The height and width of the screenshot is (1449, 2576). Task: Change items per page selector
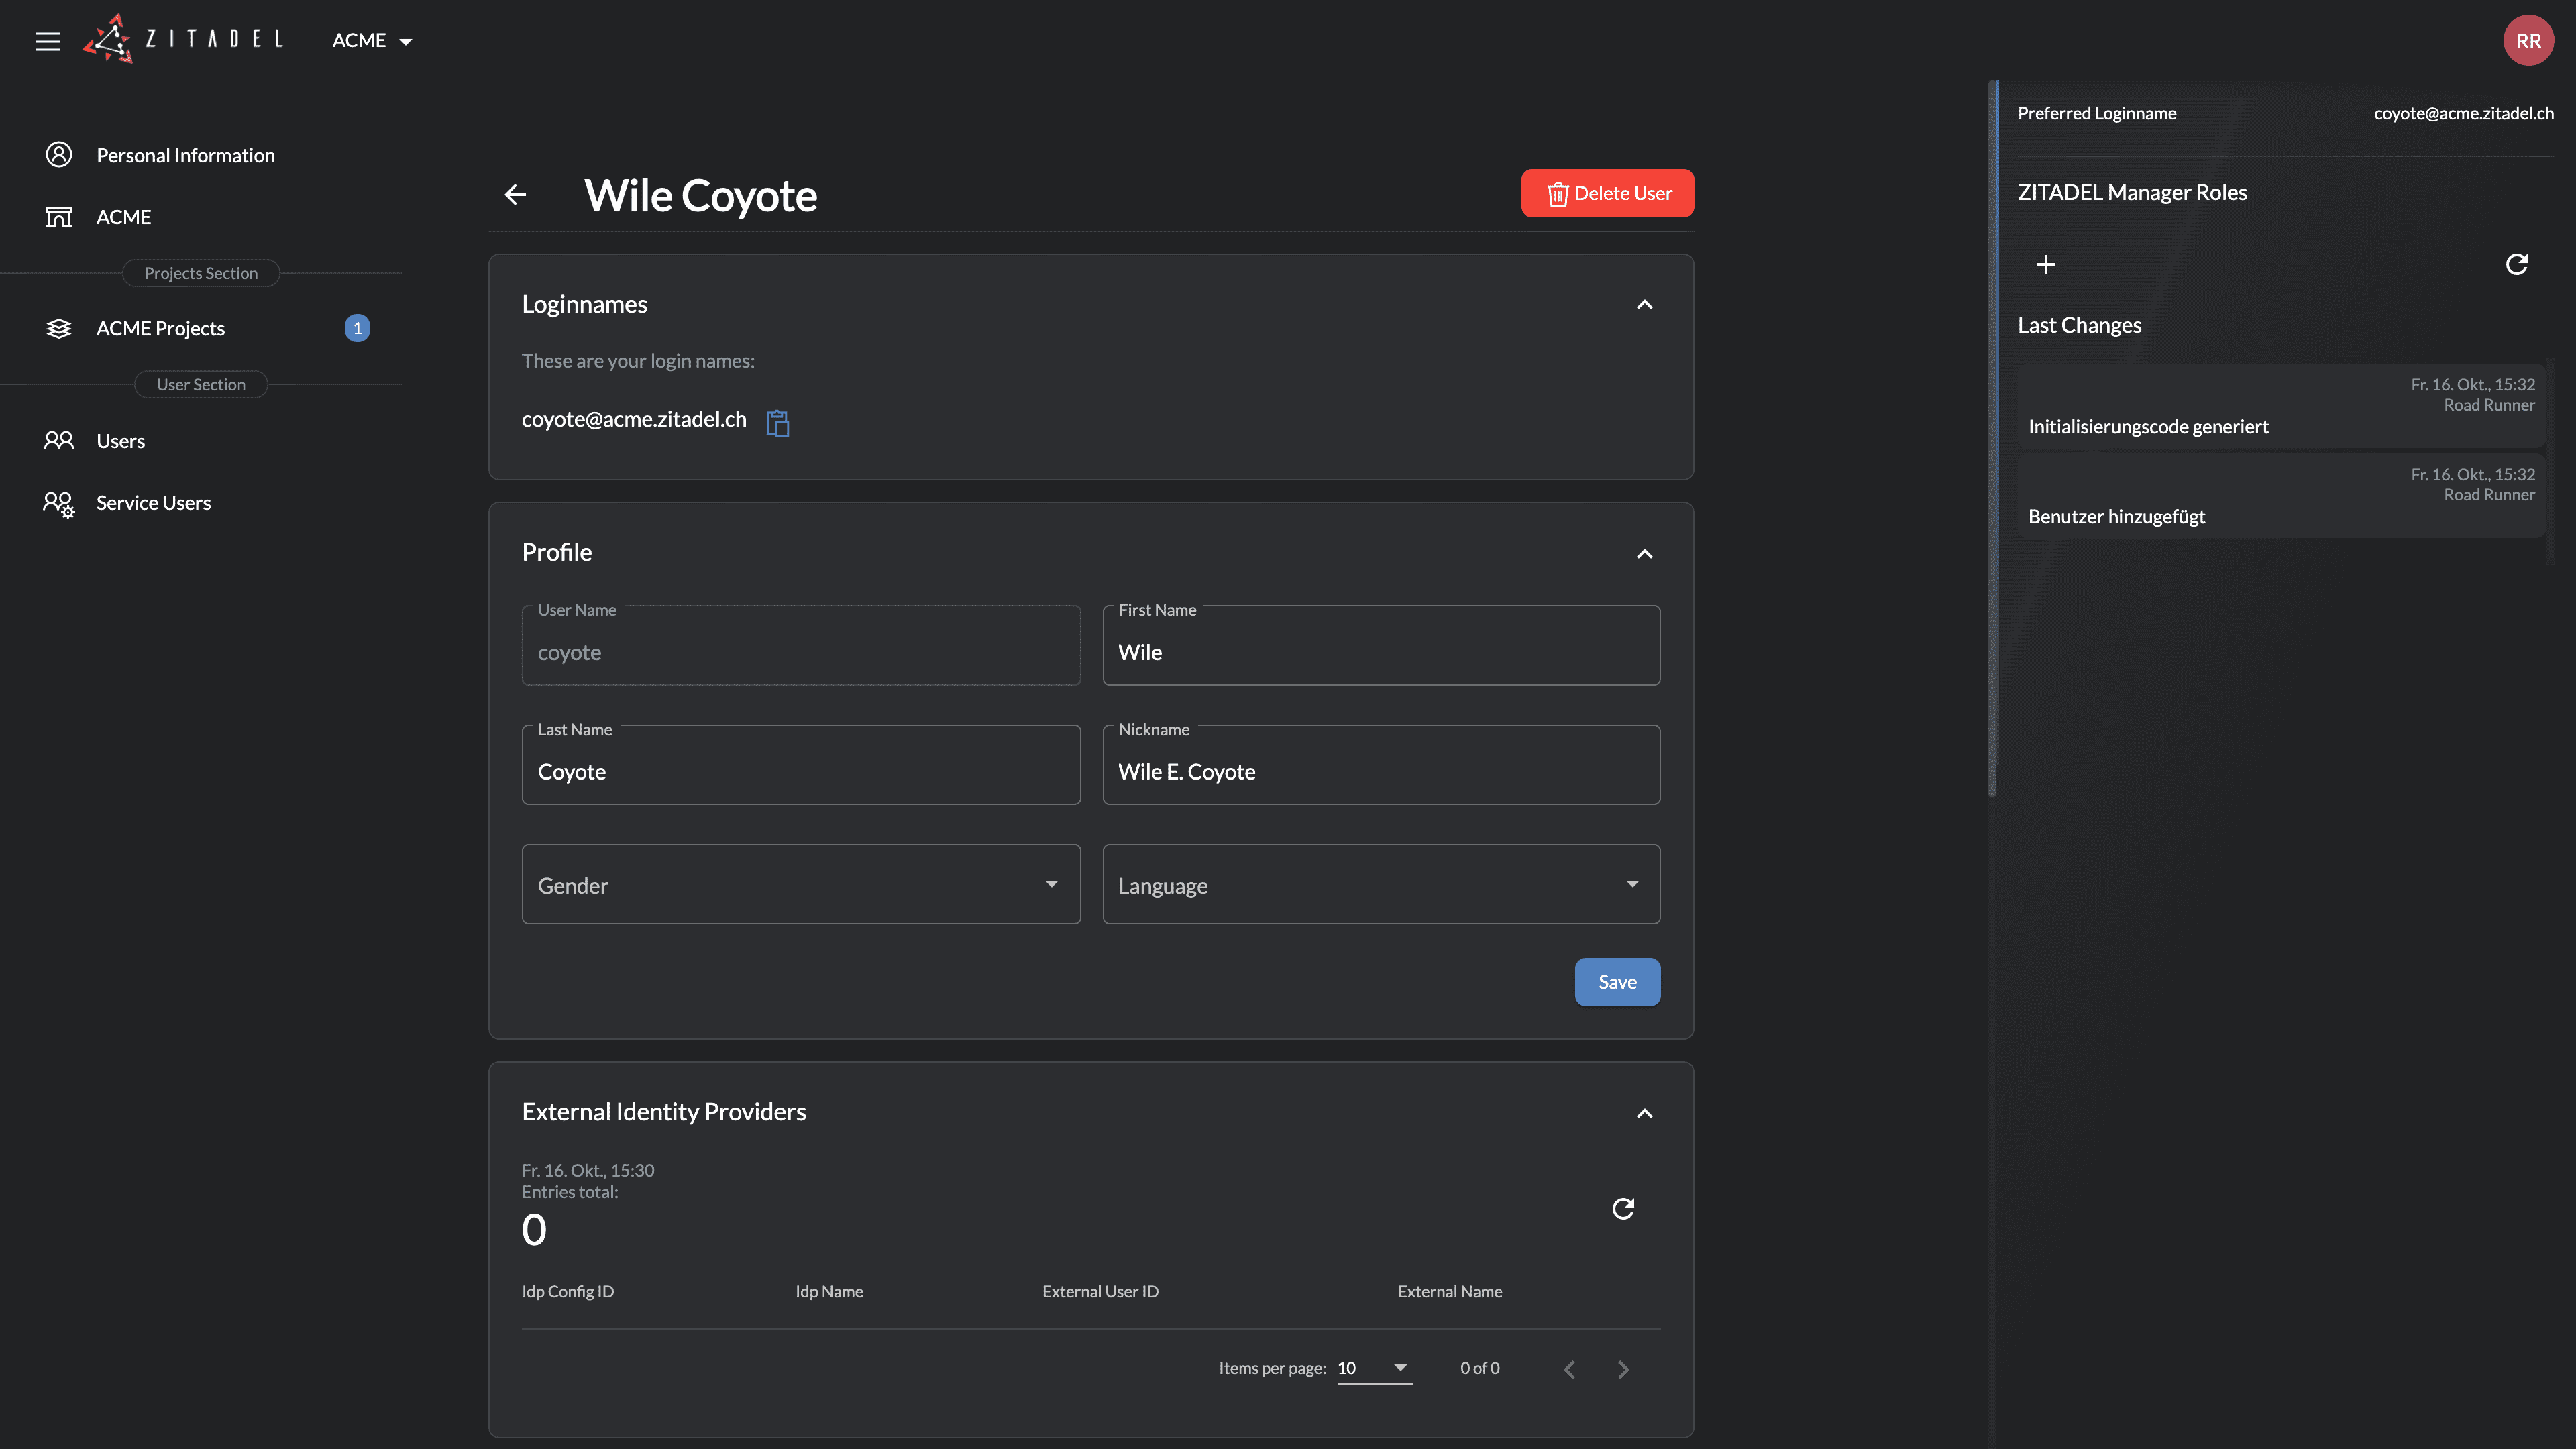tap(1374, 1368)
